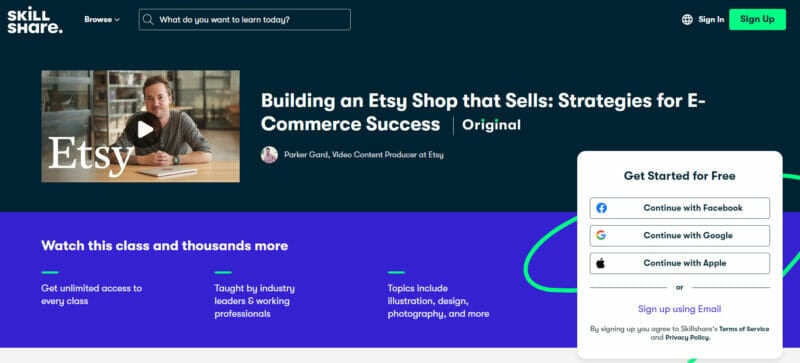Click the search magnifier icon
800x363 pixels.
[x=148, y=19]
